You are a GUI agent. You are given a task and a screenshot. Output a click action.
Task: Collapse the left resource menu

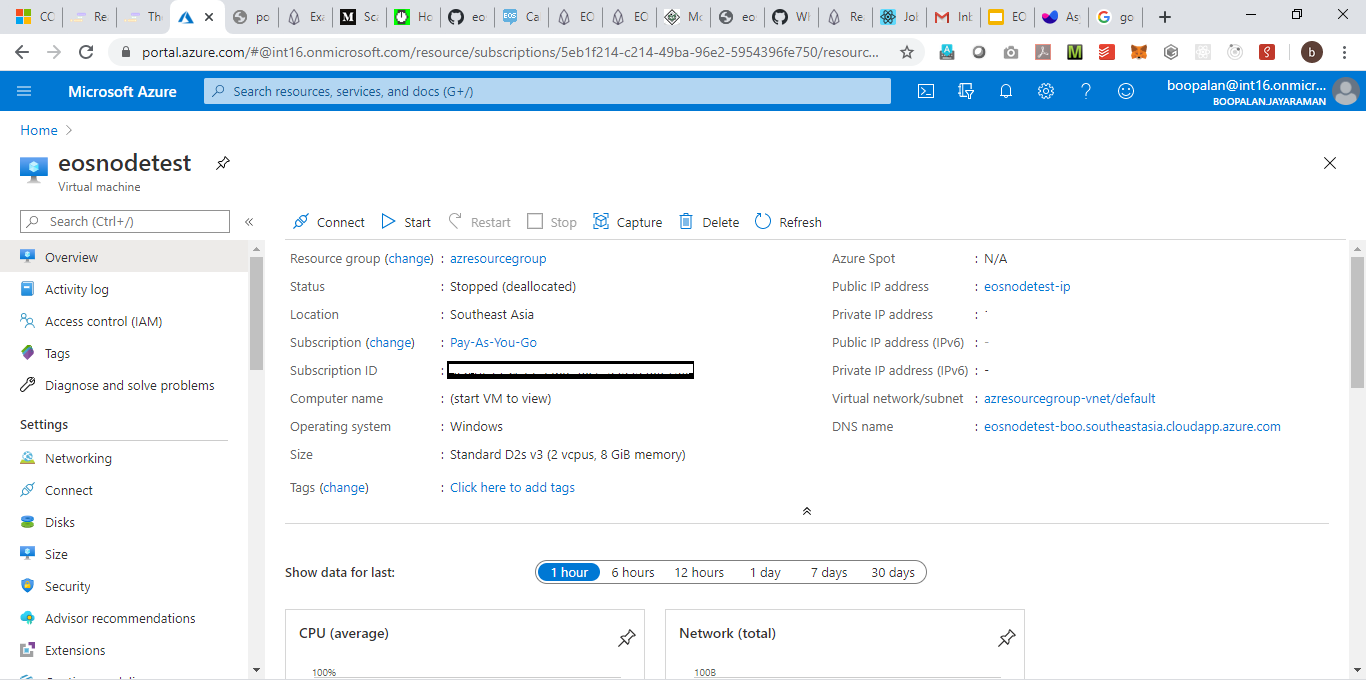tap(249, 222)
